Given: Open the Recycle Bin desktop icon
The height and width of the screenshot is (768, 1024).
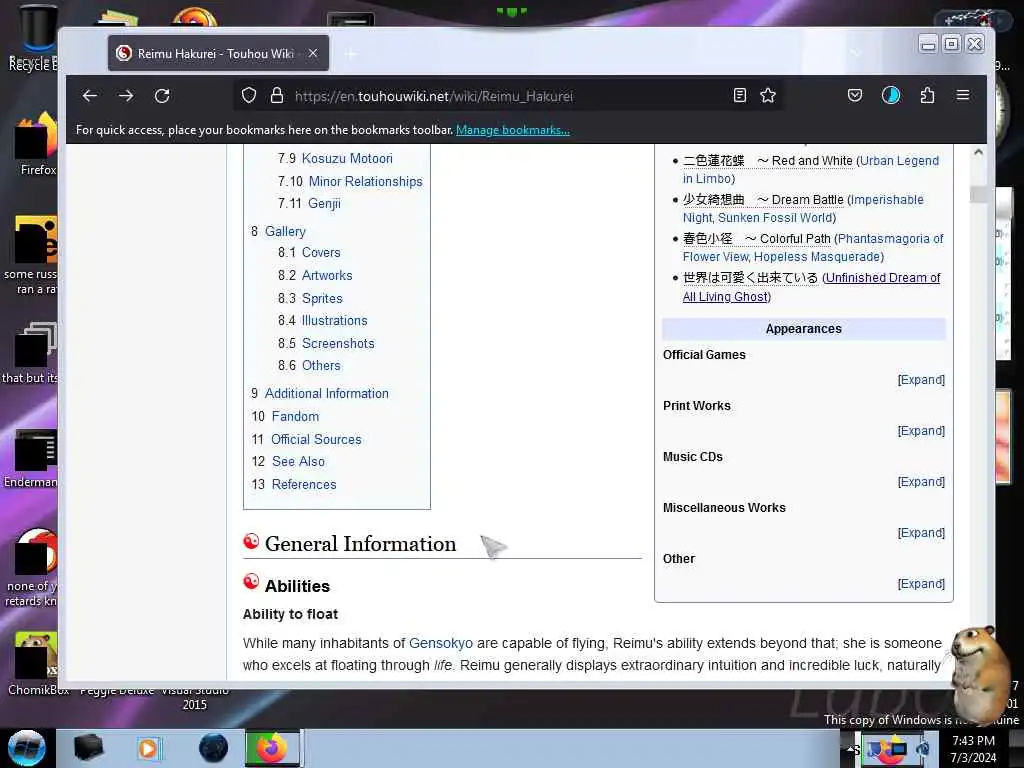Looking at the screenshot, I should 33,38.
